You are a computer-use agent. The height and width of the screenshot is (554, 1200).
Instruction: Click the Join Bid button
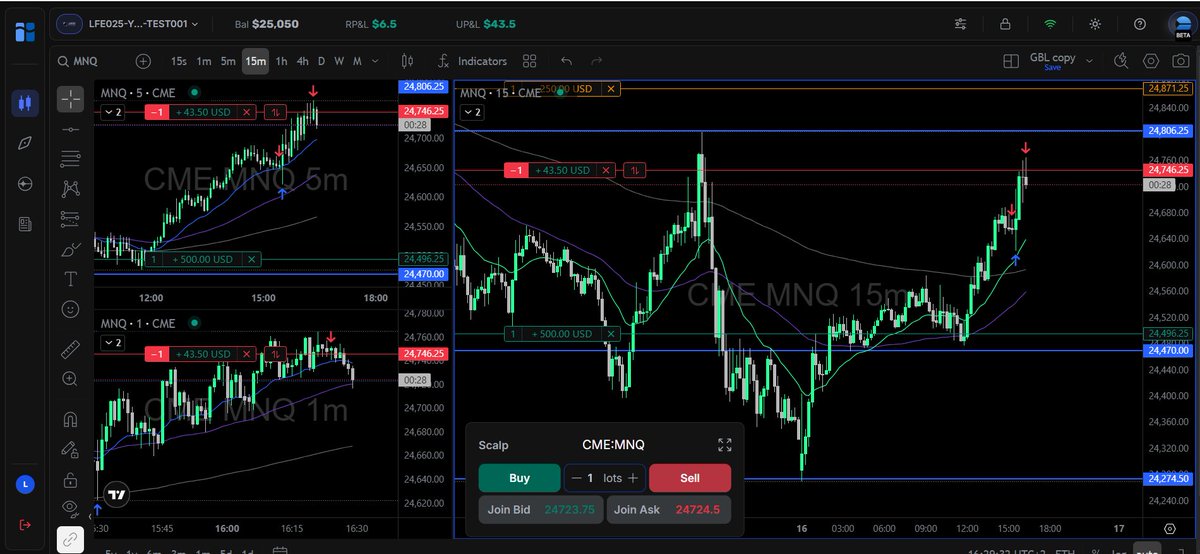point(541,510)
